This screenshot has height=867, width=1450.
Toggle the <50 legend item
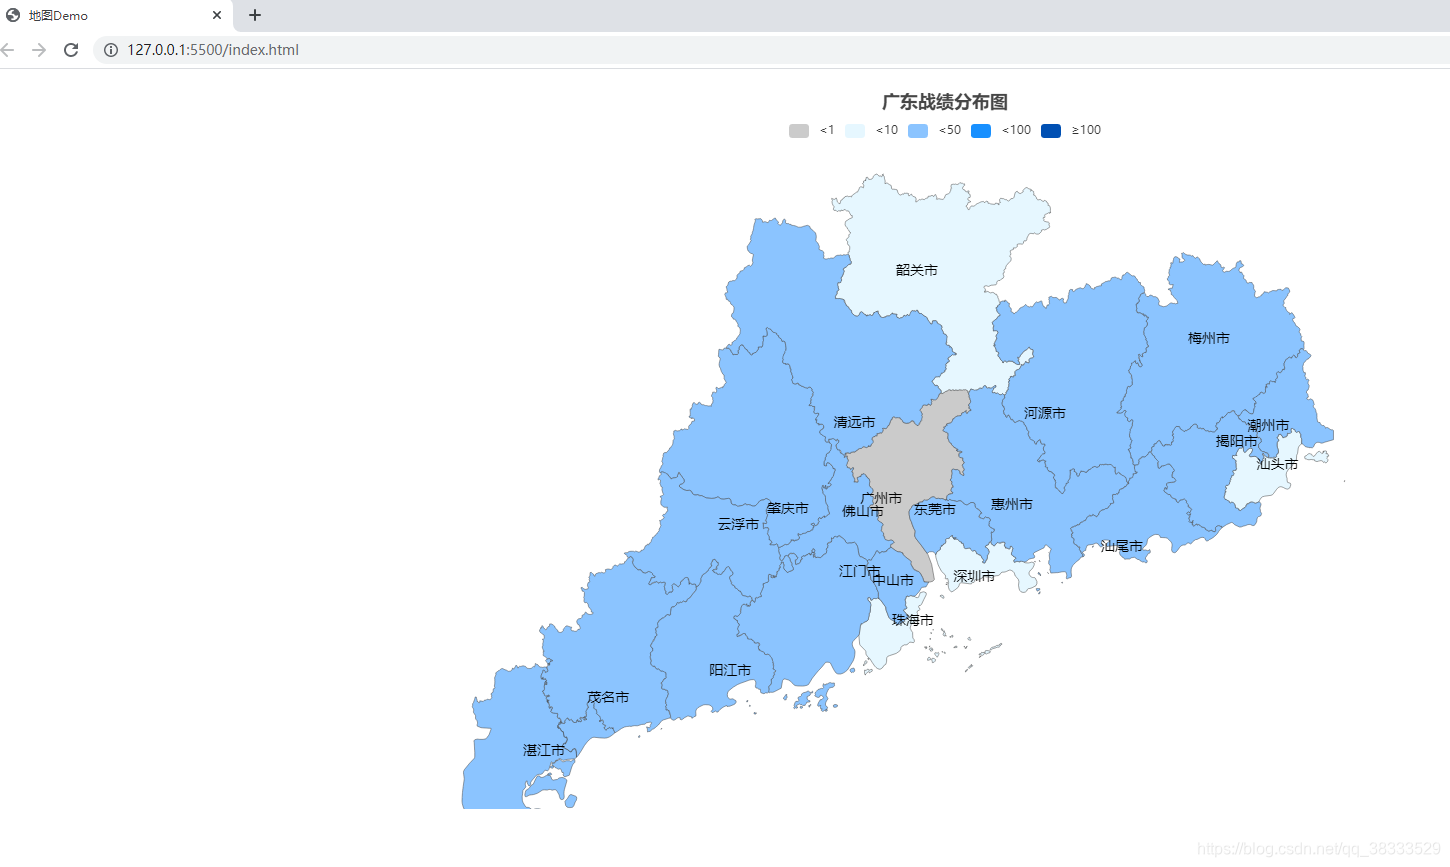[x=933, y=130]
